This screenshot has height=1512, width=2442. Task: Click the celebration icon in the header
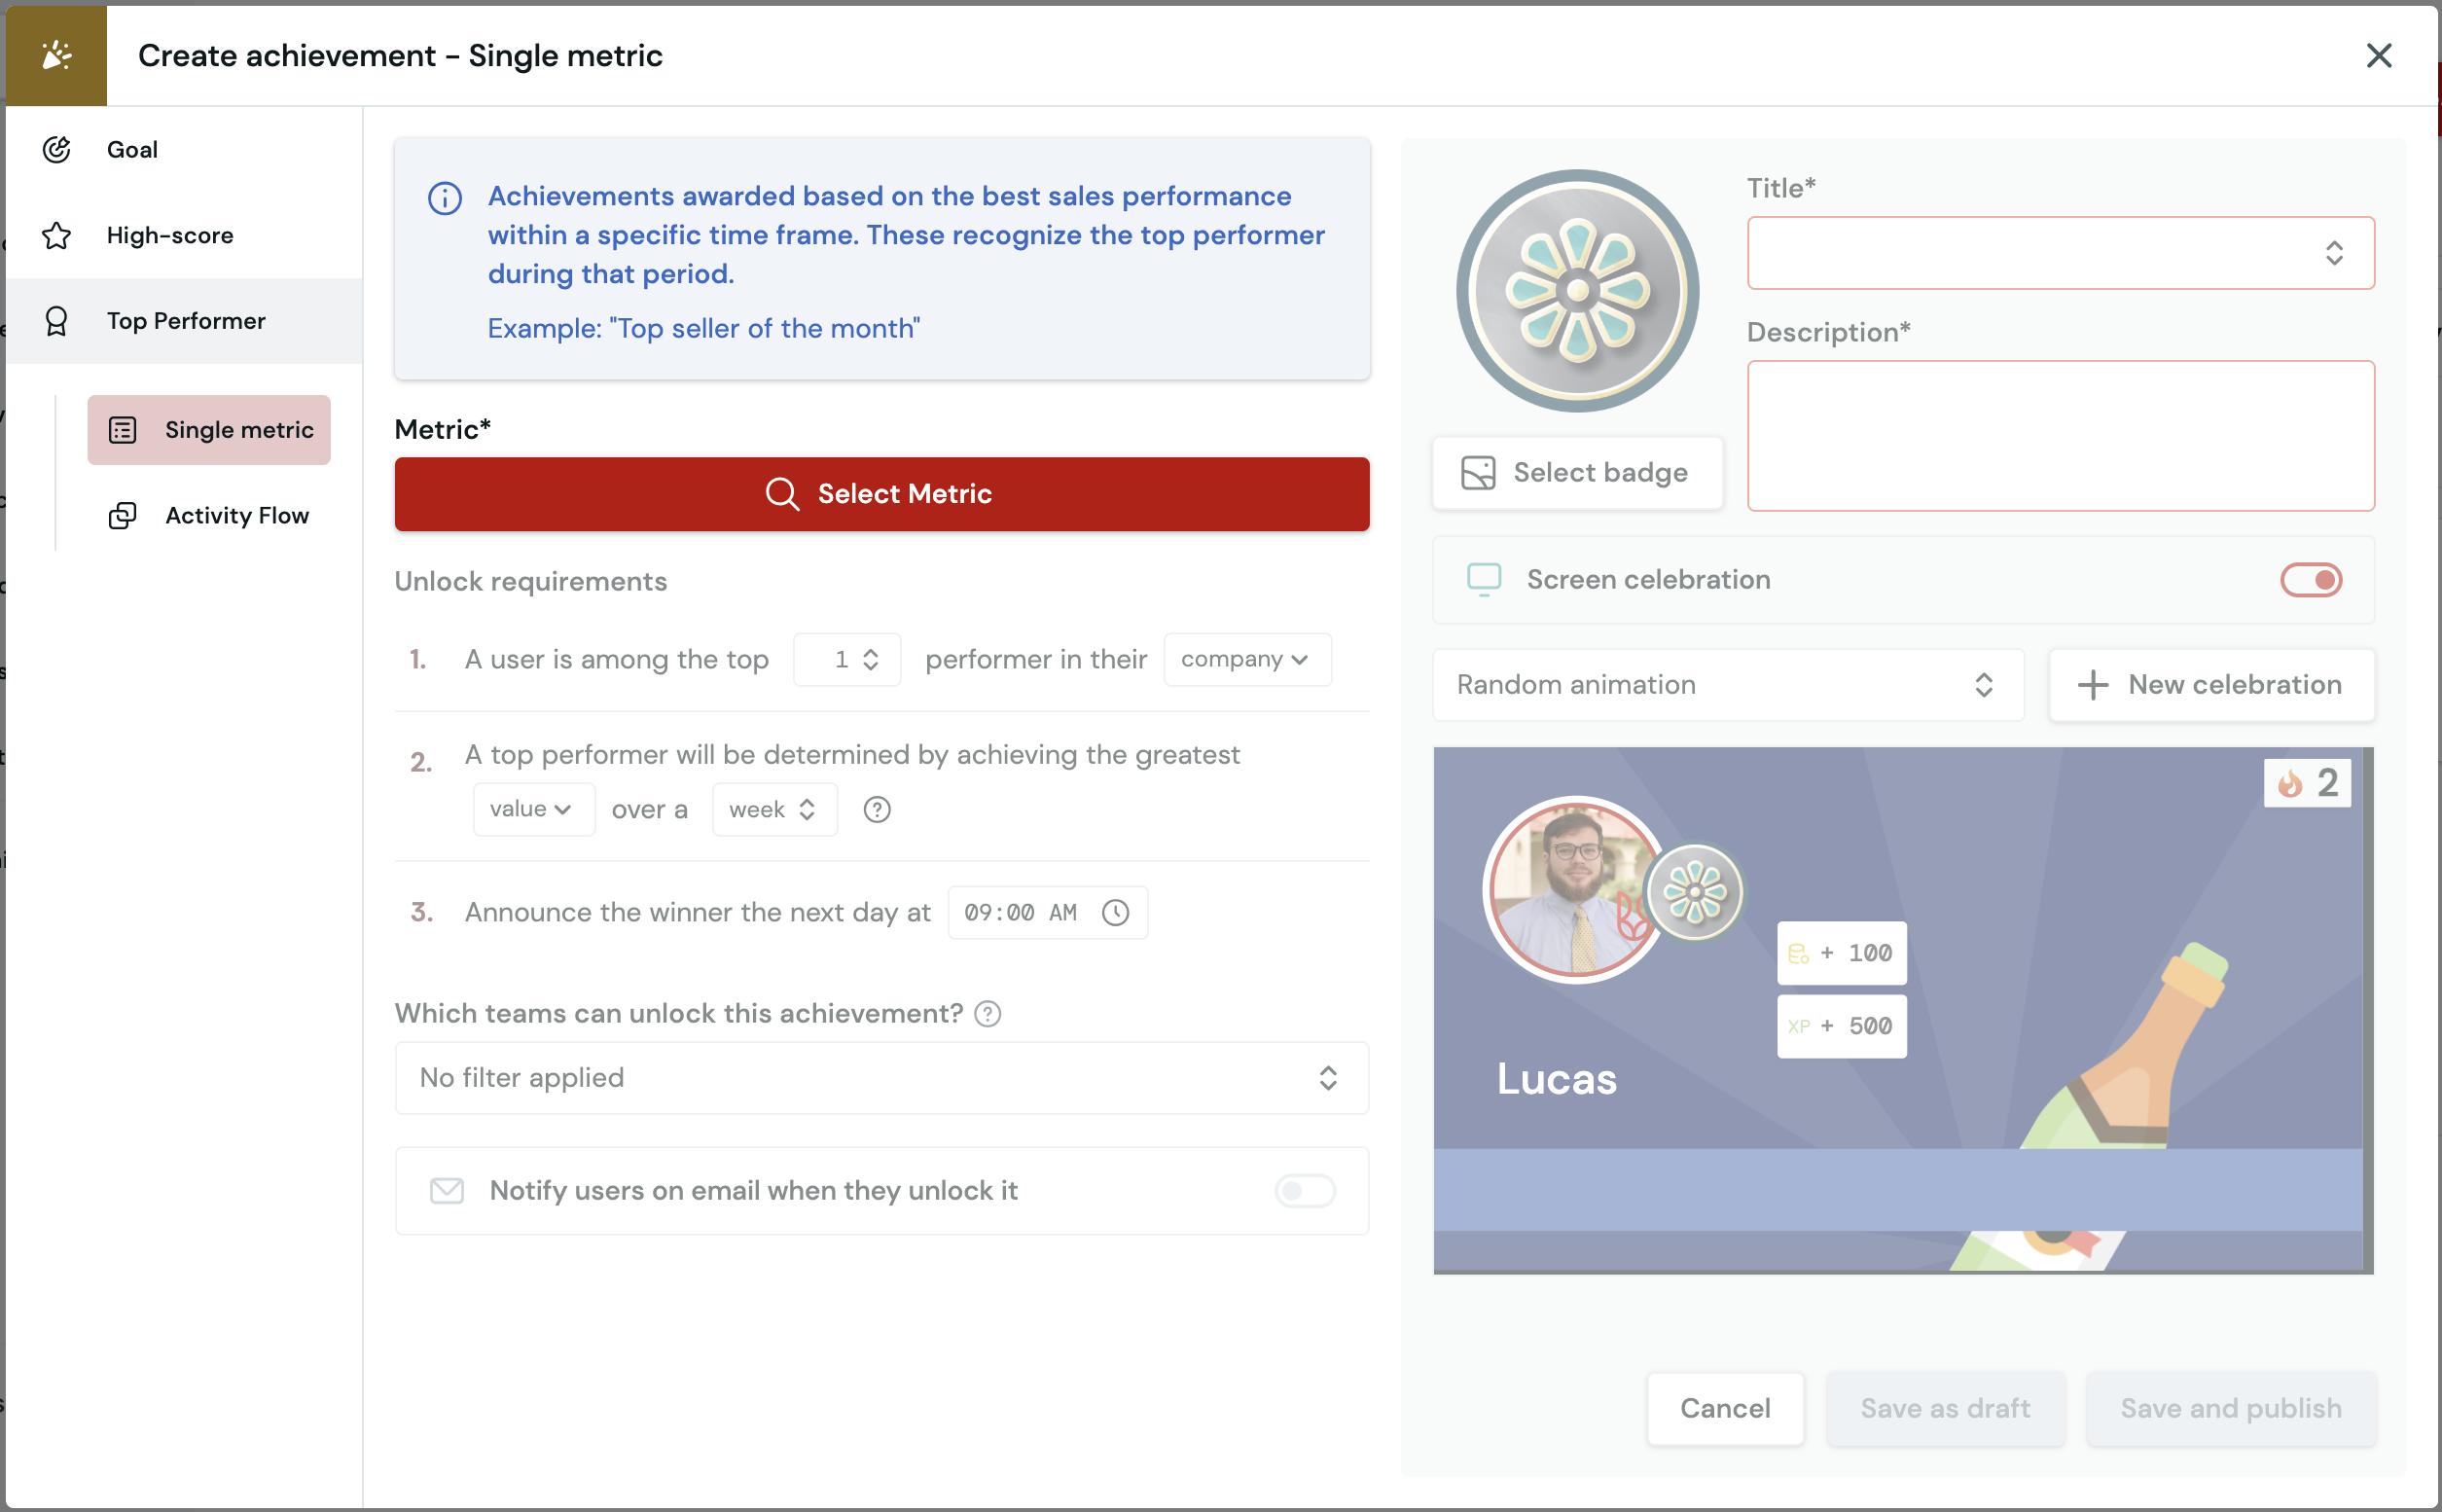(57, 55)
